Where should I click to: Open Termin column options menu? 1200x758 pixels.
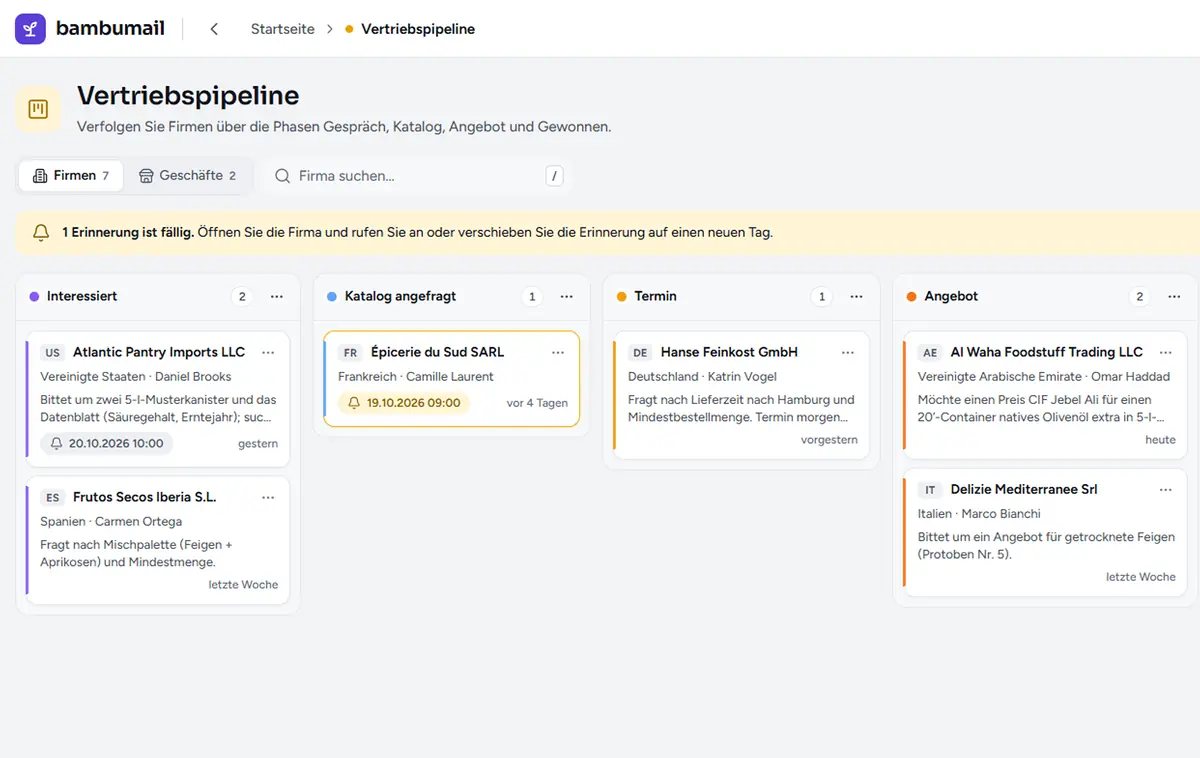857,296
